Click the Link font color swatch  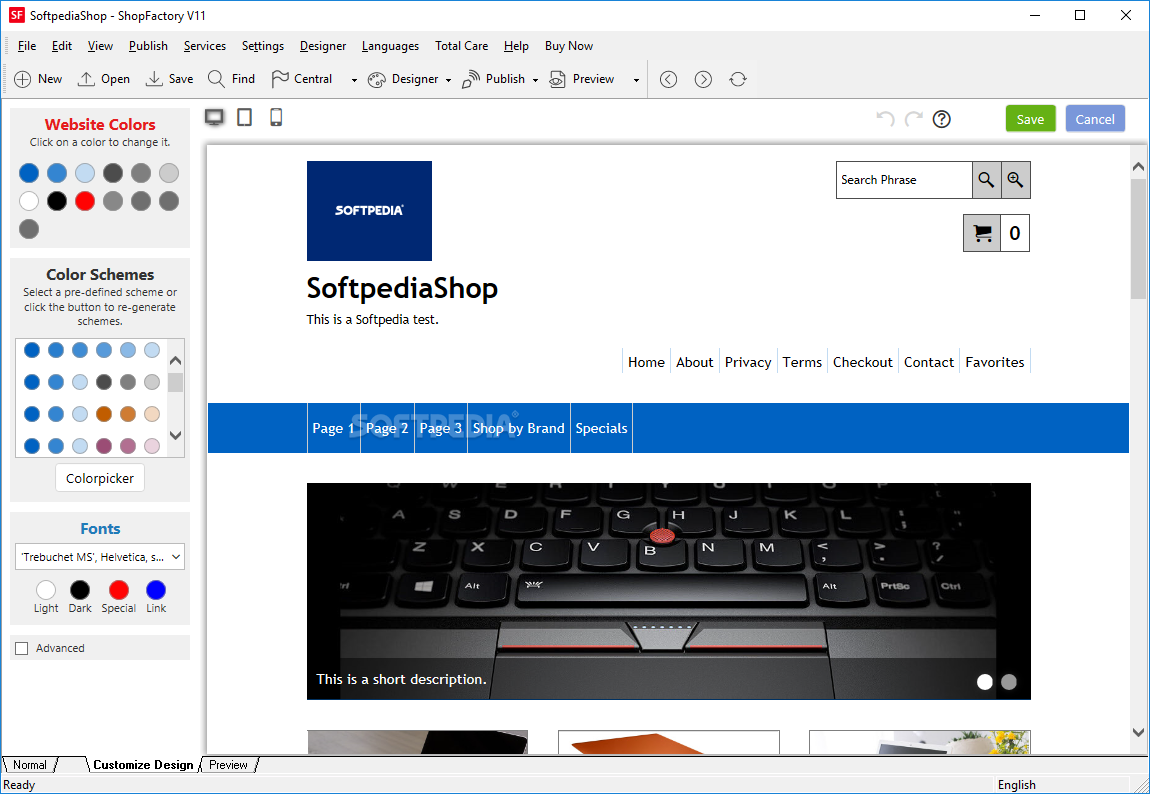point(156,590)
